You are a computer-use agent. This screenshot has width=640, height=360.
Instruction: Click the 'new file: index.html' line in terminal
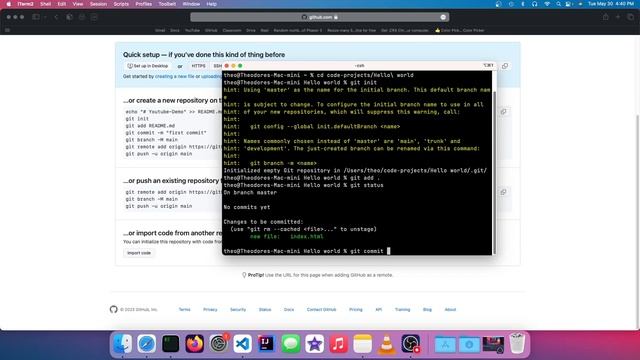tap(287, 236)
